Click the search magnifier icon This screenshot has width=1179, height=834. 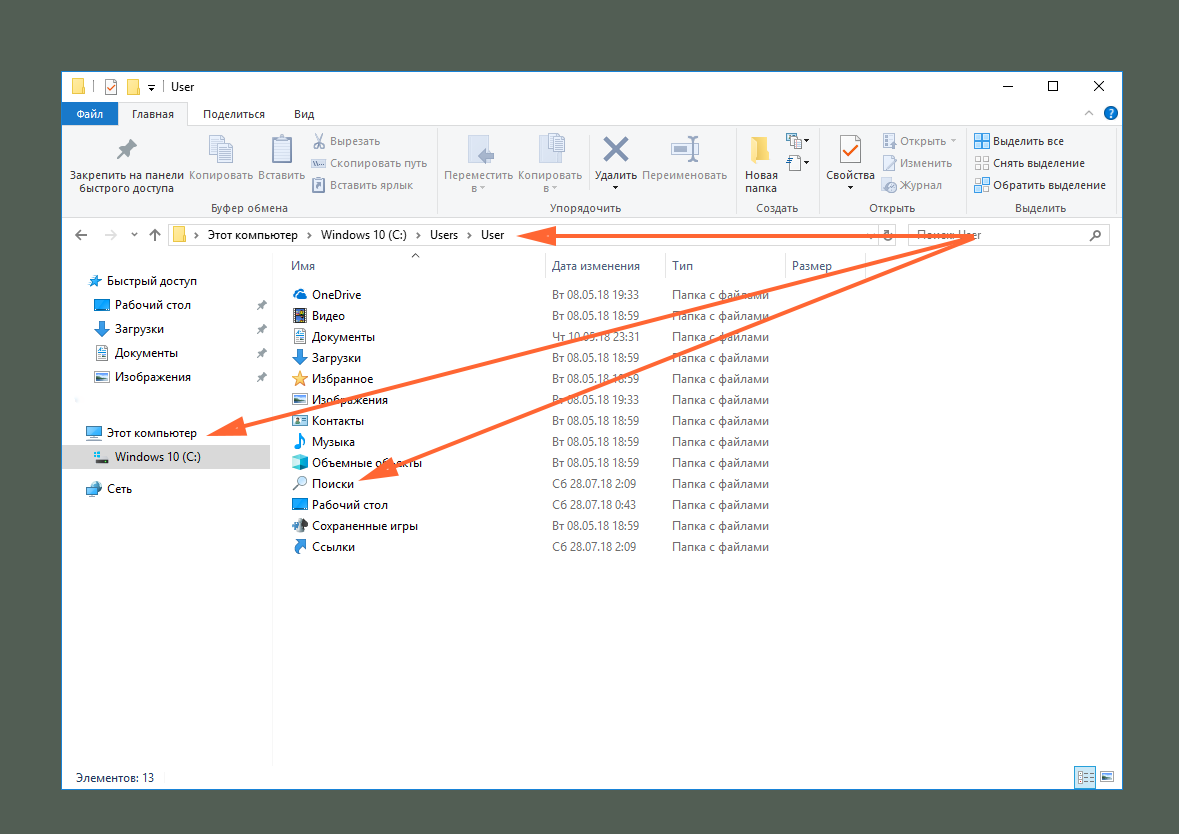(x=1096, y=235)
